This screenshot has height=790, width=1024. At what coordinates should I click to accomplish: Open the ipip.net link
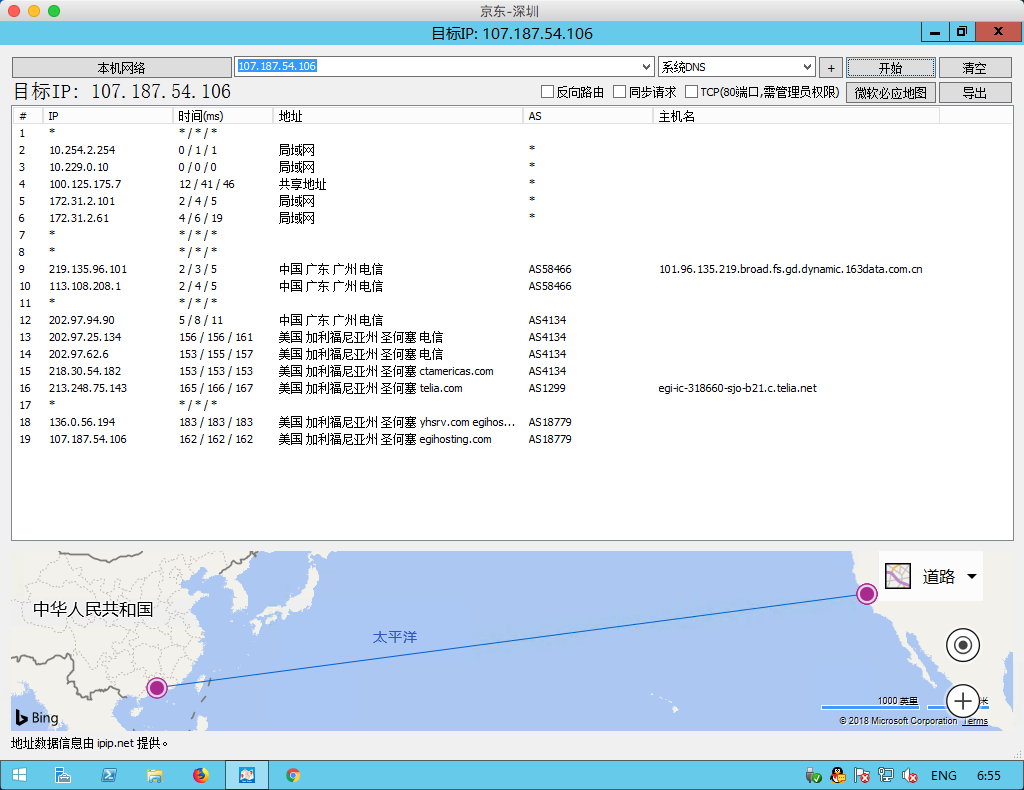pyautogui.click(x=115, y=743)
